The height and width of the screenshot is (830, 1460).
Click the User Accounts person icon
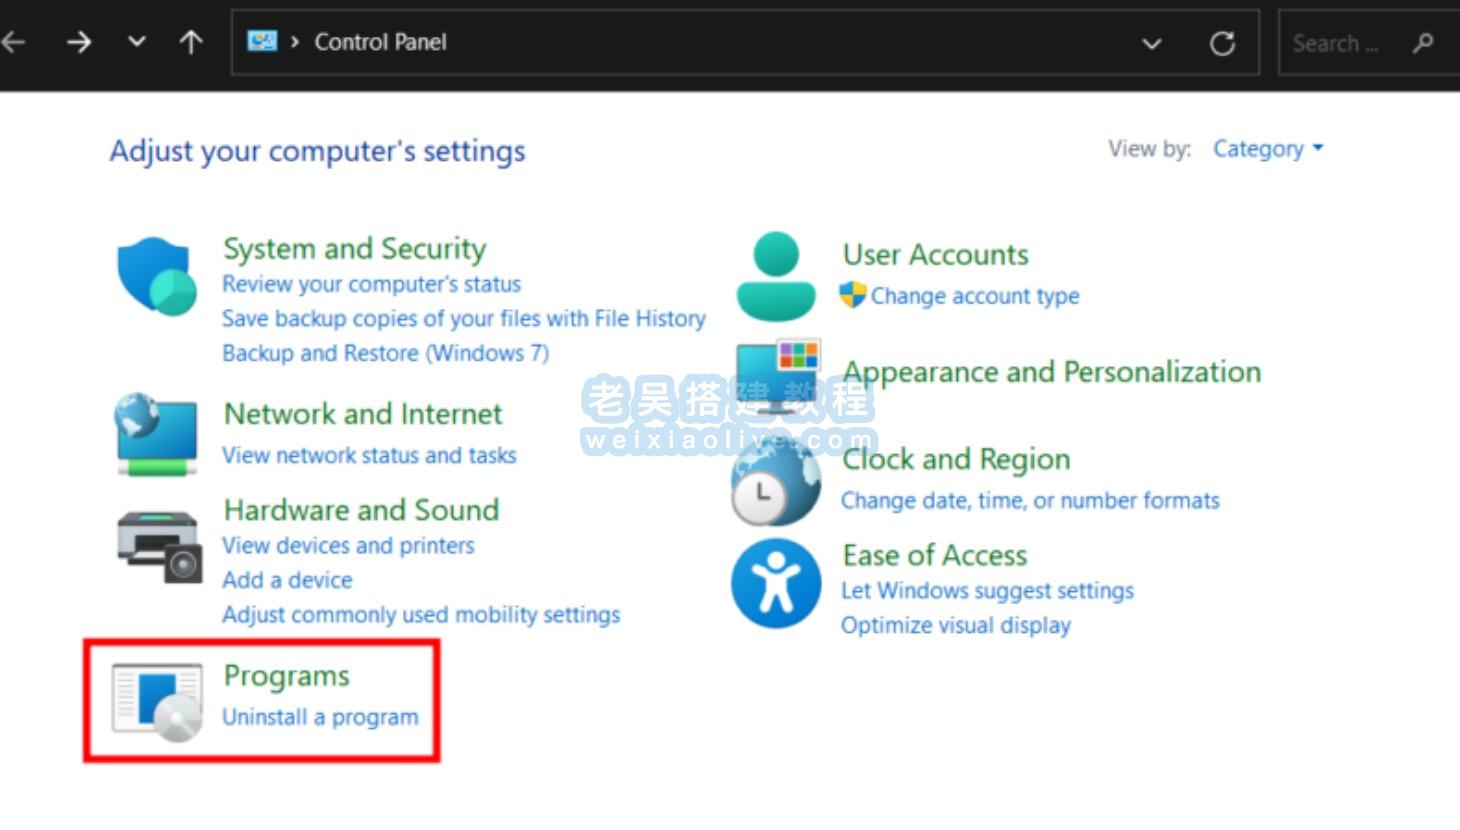point(776,277)
